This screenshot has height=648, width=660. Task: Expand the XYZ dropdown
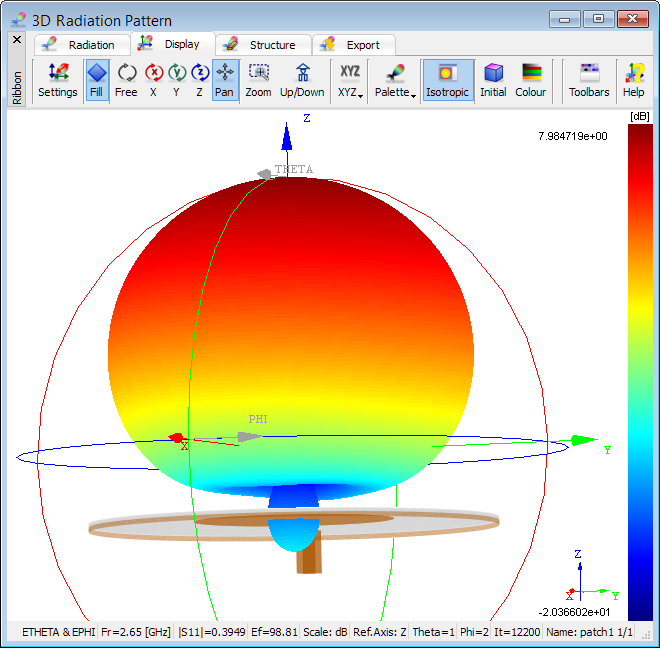350,81
